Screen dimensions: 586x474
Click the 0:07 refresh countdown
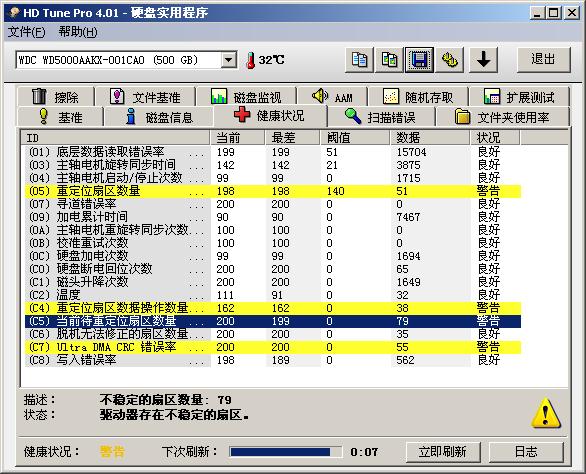click(364, 452)
